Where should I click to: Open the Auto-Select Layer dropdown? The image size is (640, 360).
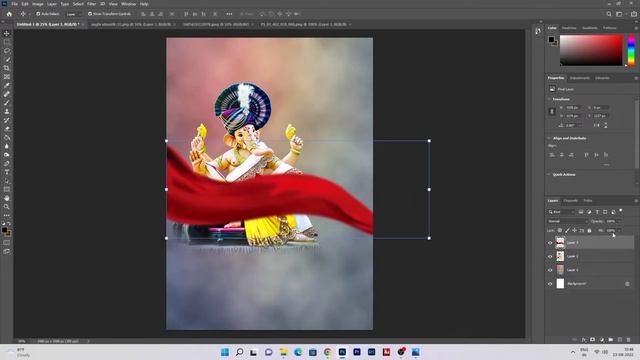pyautogui.click(x=73, y=14)
